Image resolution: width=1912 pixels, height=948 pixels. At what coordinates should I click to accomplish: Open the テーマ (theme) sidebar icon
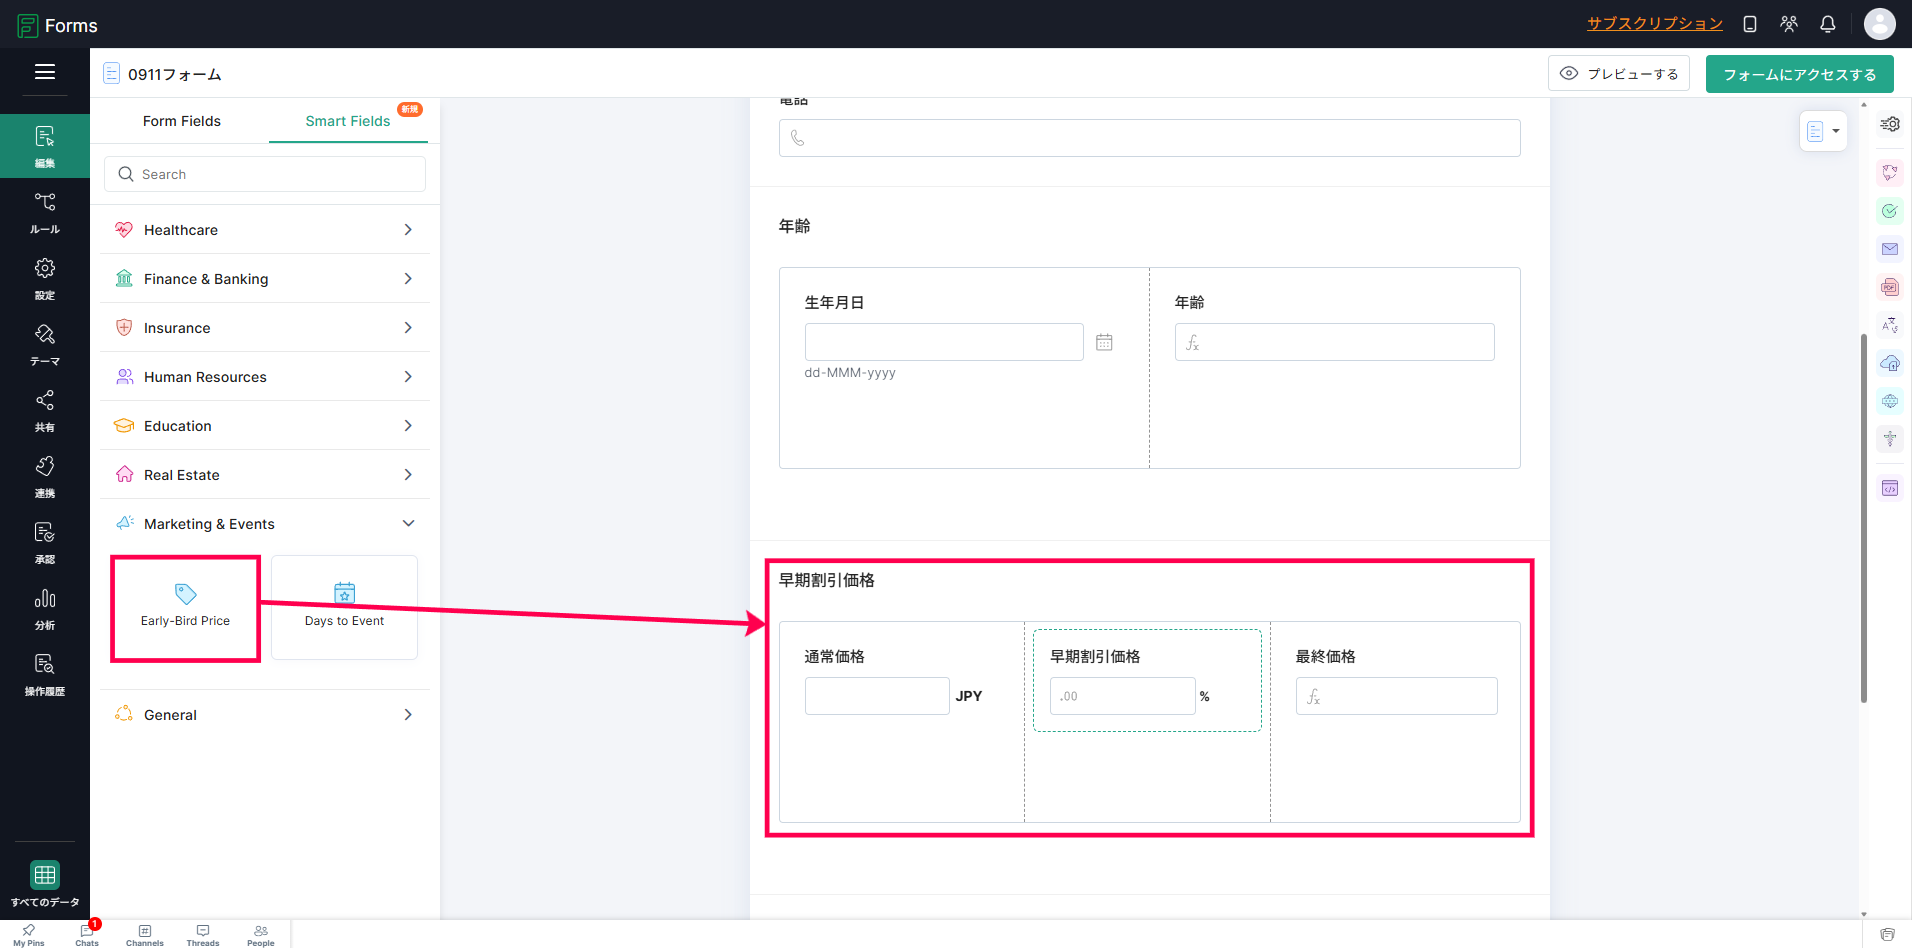point(45,344)
